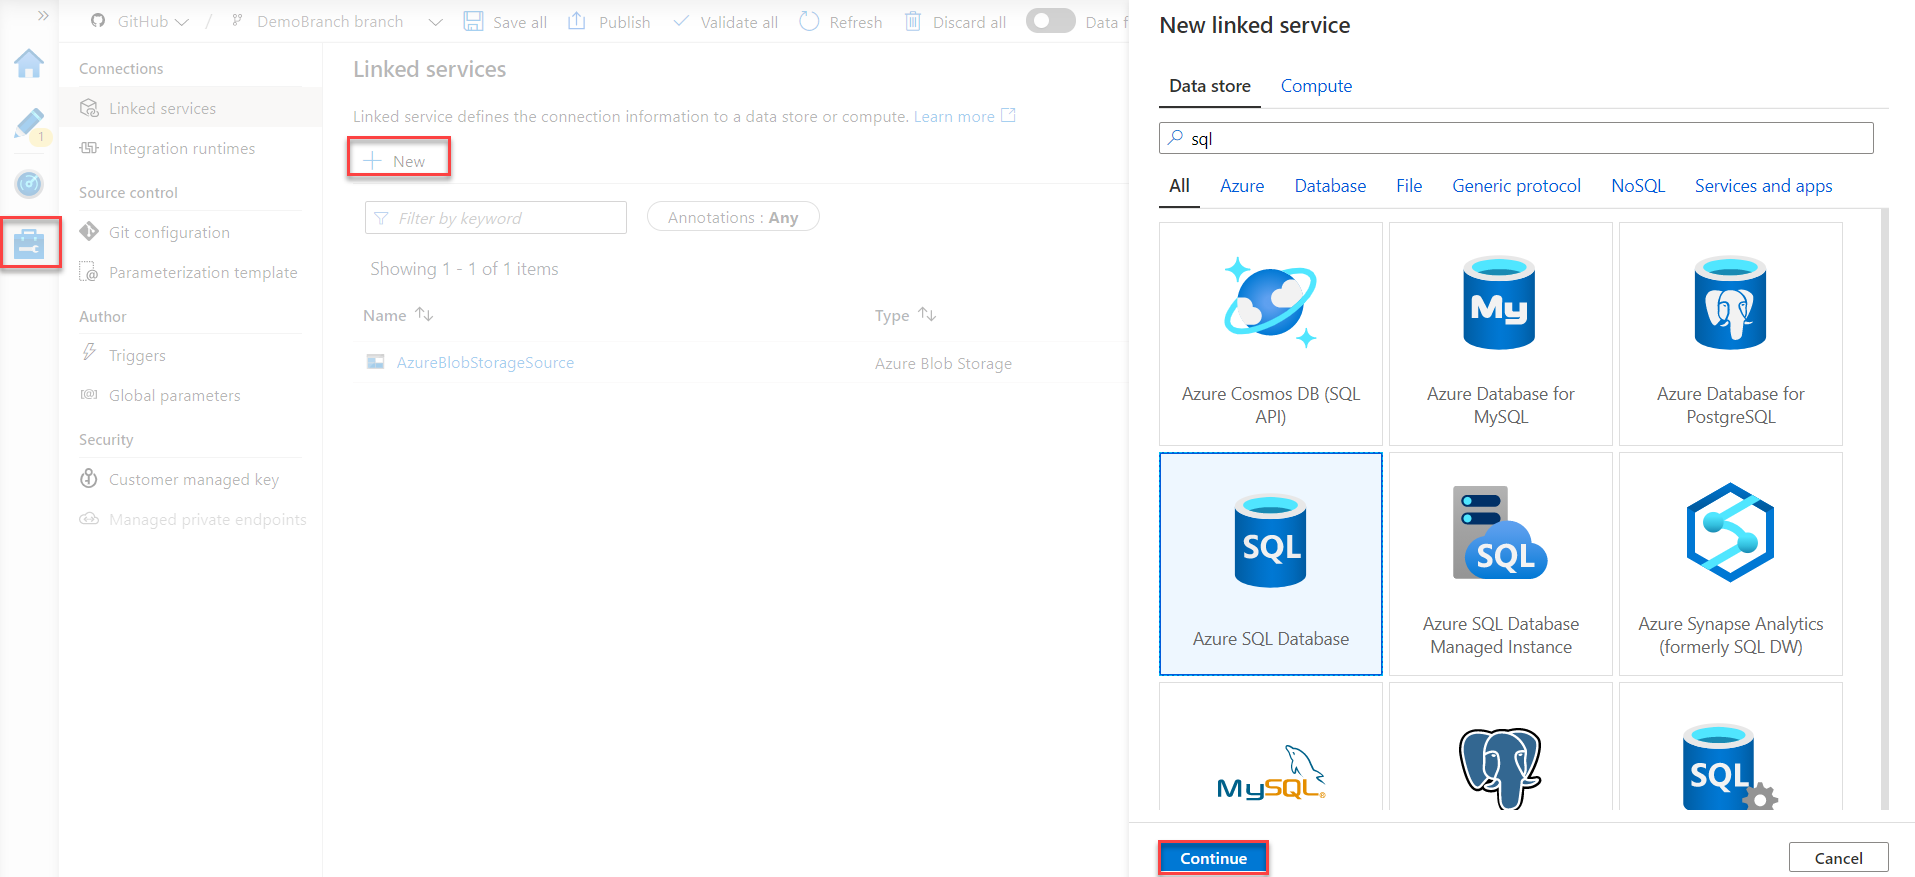
Task: Click Publish in the toolbar
Action: pyautogui.click(x=609, y=21)
